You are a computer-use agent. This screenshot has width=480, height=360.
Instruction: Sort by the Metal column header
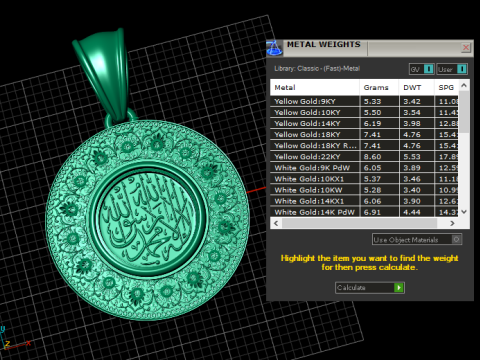pyautogui.click(x=315, y=87)
